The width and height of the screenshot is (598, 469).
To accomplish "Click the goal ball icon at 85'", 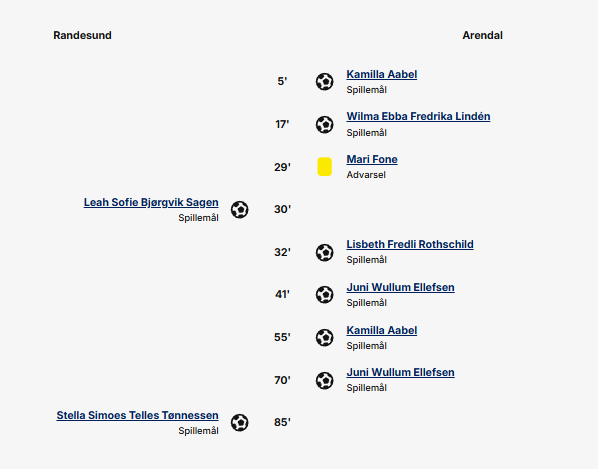I will tap(240, 422).
